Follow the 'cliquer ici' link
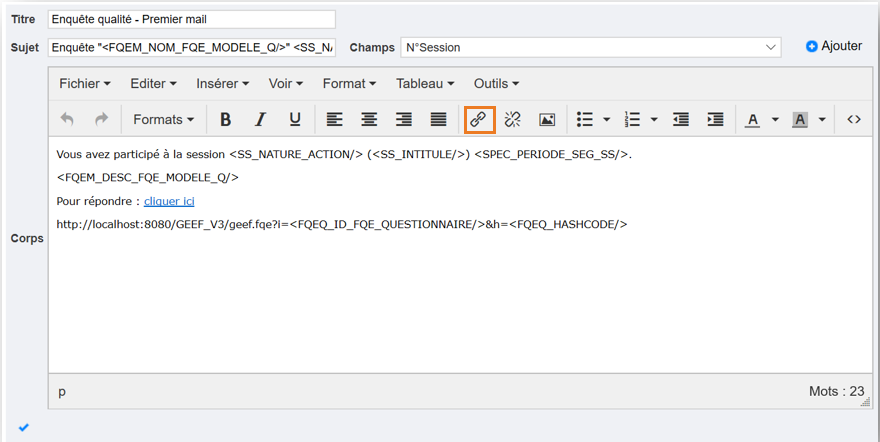This screenshot has width=880, height=442. tap(169, 201)
